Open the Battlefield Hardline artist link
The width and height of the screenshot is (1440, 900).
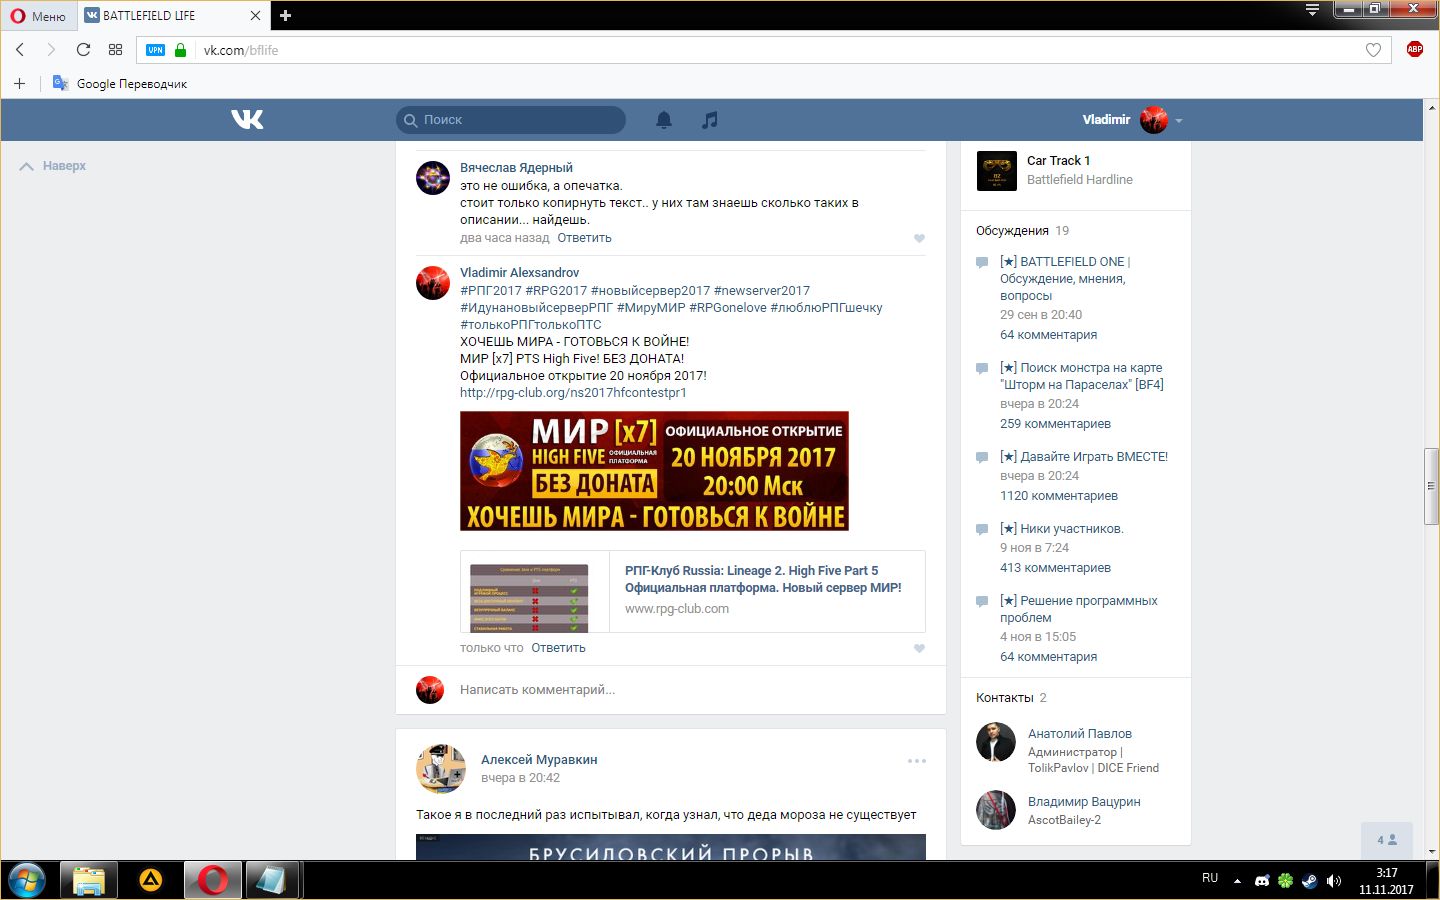coord(1079,180)
